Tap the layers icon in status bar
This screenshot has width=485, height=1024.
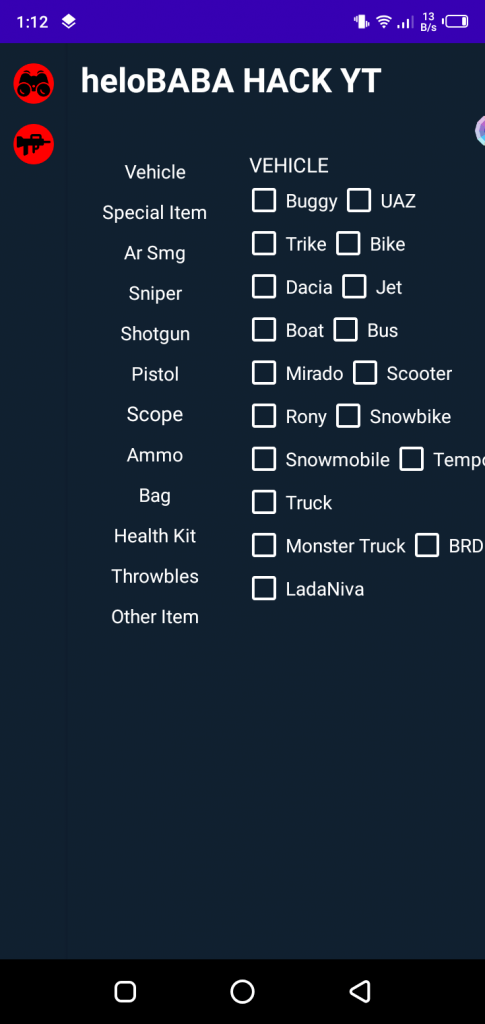(69, 22)
